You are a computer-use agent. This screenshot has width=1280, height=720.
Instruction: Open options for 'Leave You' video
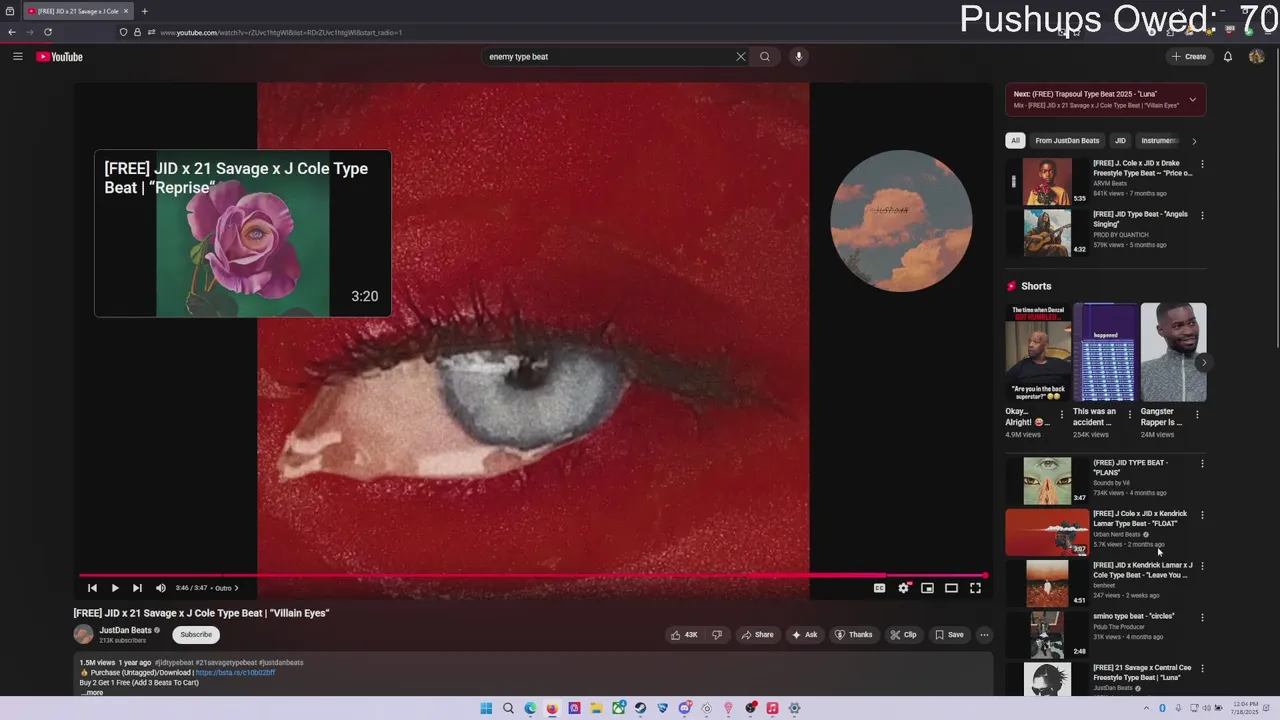1202,566
